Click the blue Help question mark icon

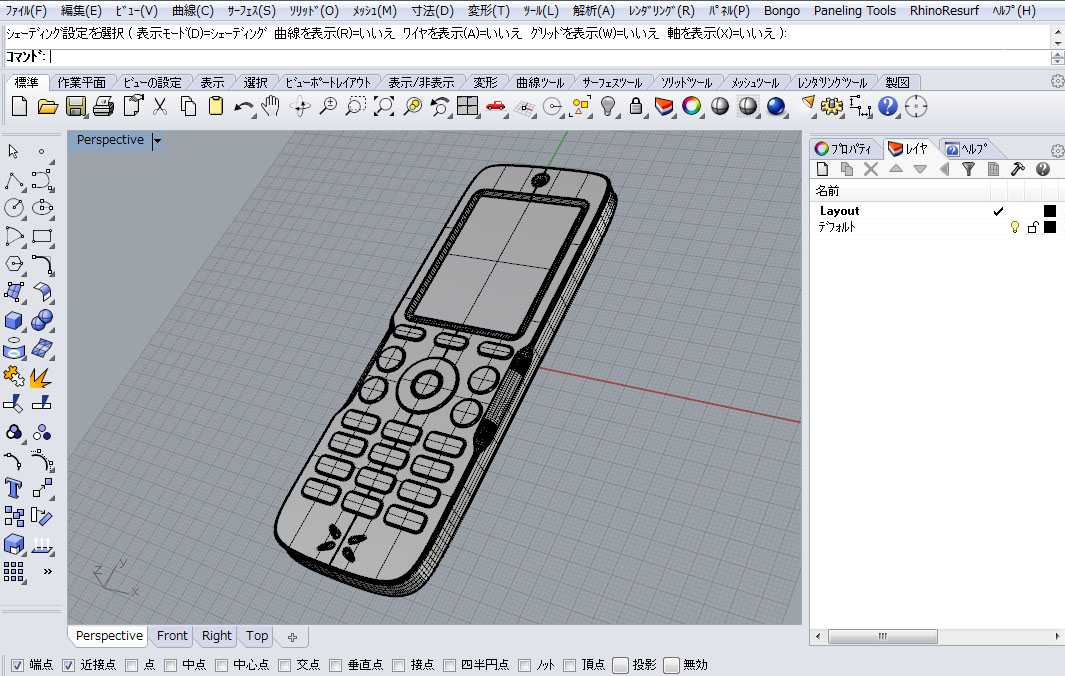(887, 106)
